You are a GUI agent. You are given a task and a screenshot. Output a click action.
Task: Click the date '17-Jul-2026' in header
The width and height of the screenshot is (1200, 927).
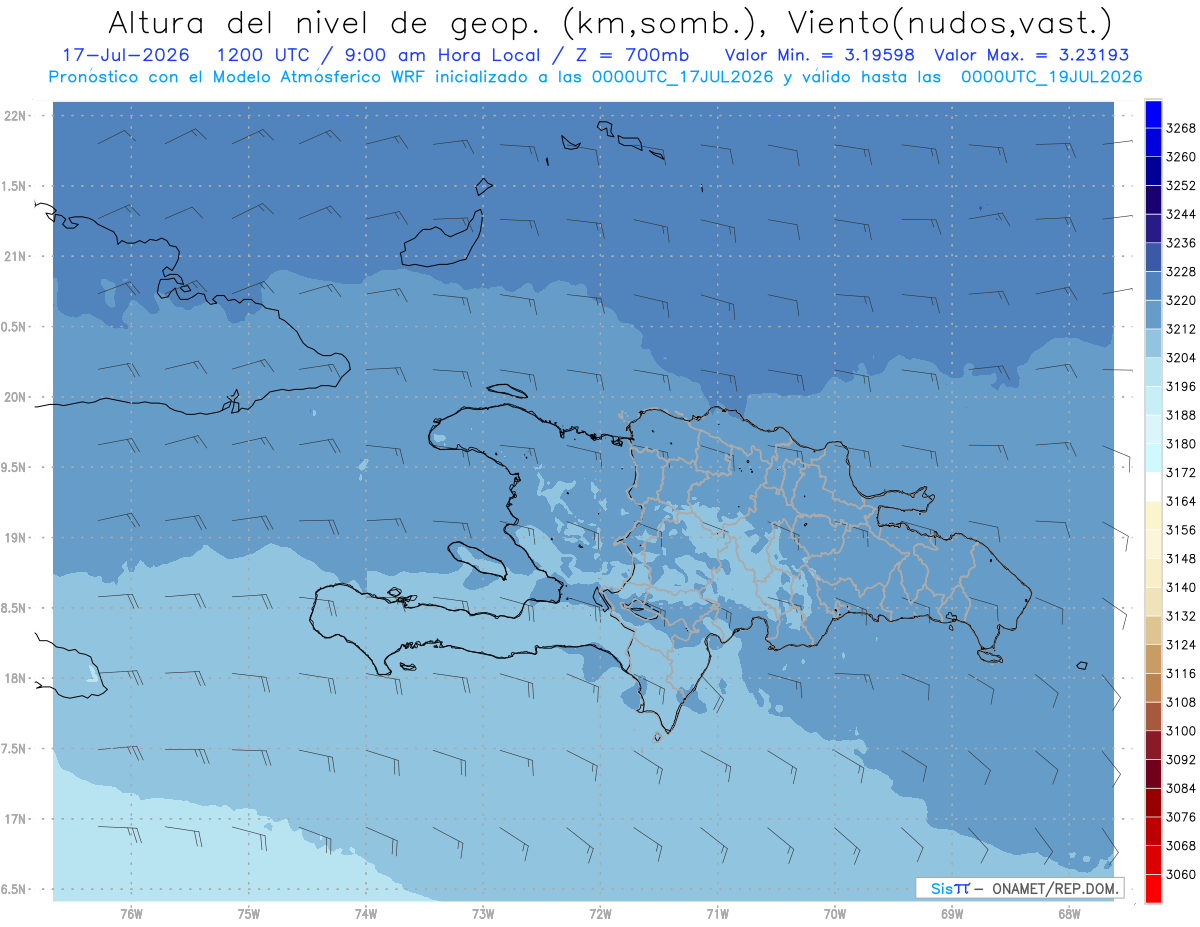tap(125, 55)
